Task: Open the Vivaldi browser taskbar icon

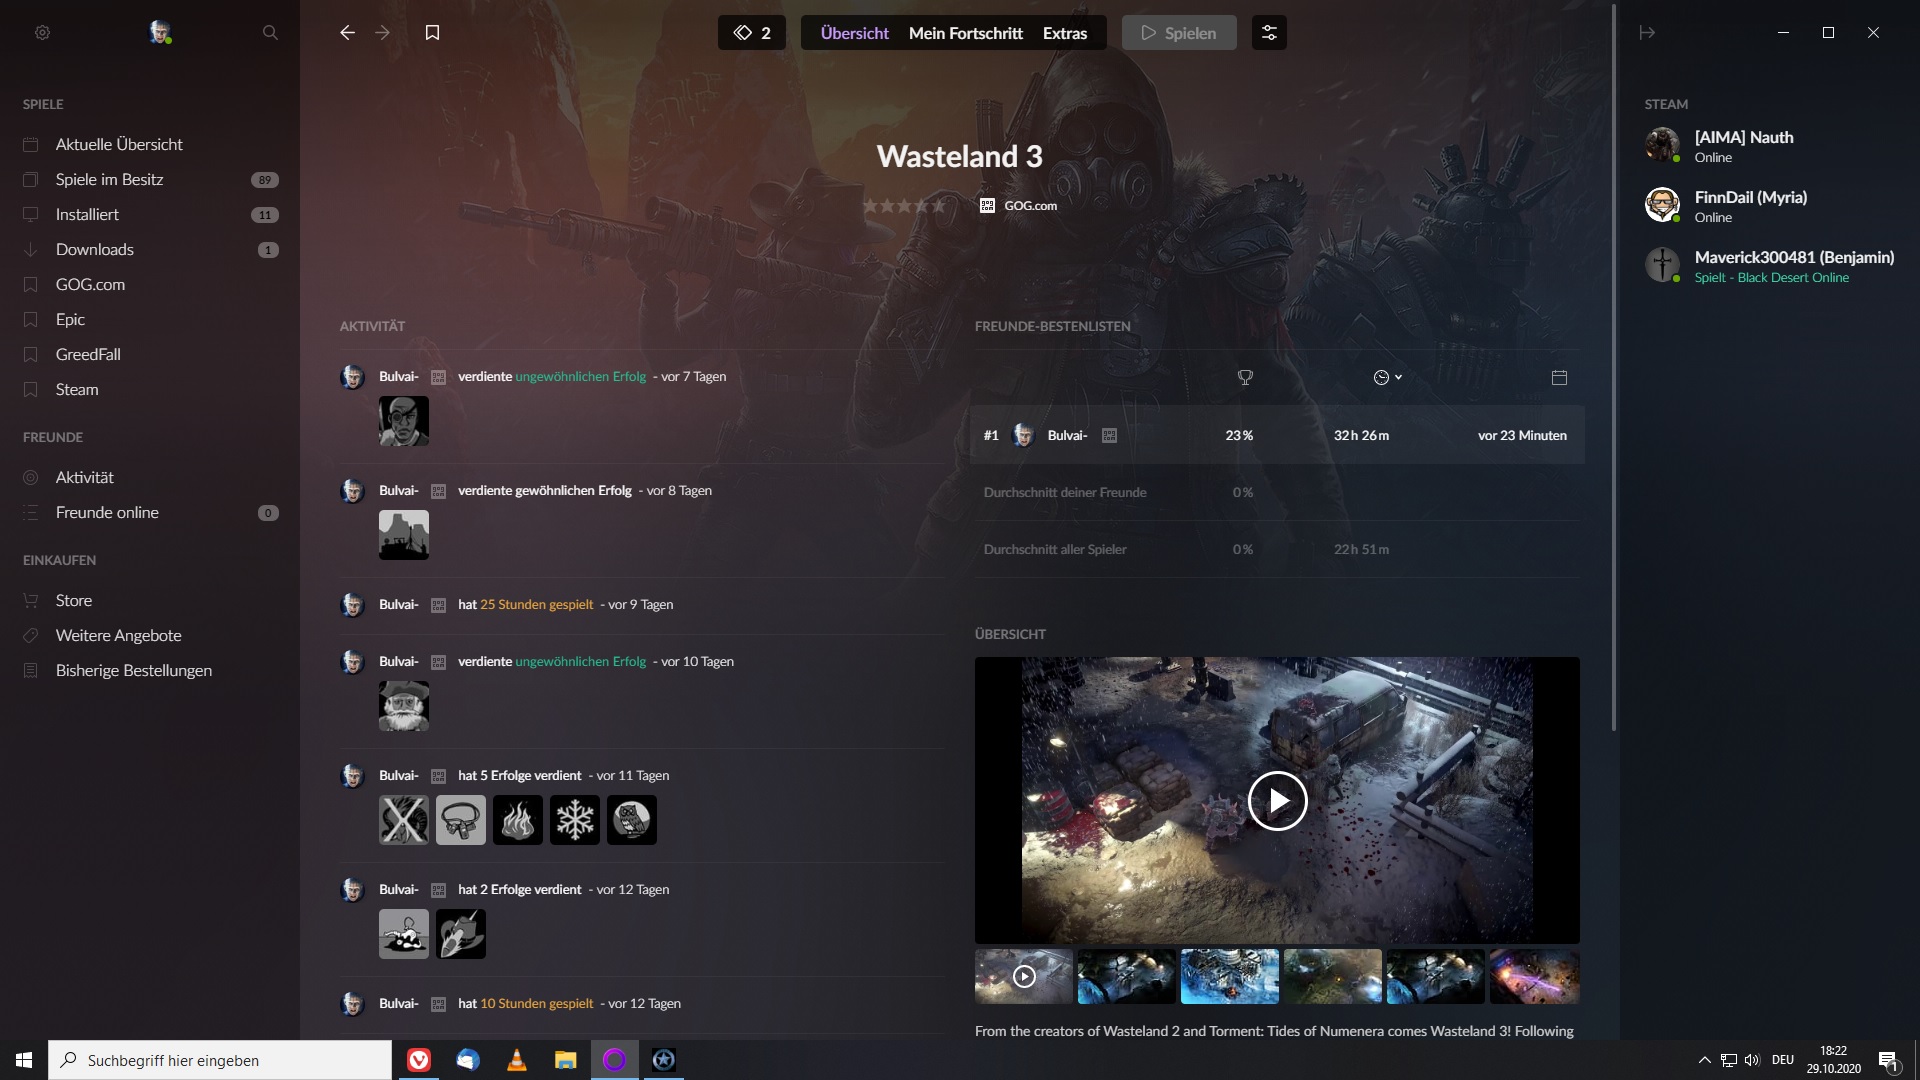Action: pos(419,1060)
